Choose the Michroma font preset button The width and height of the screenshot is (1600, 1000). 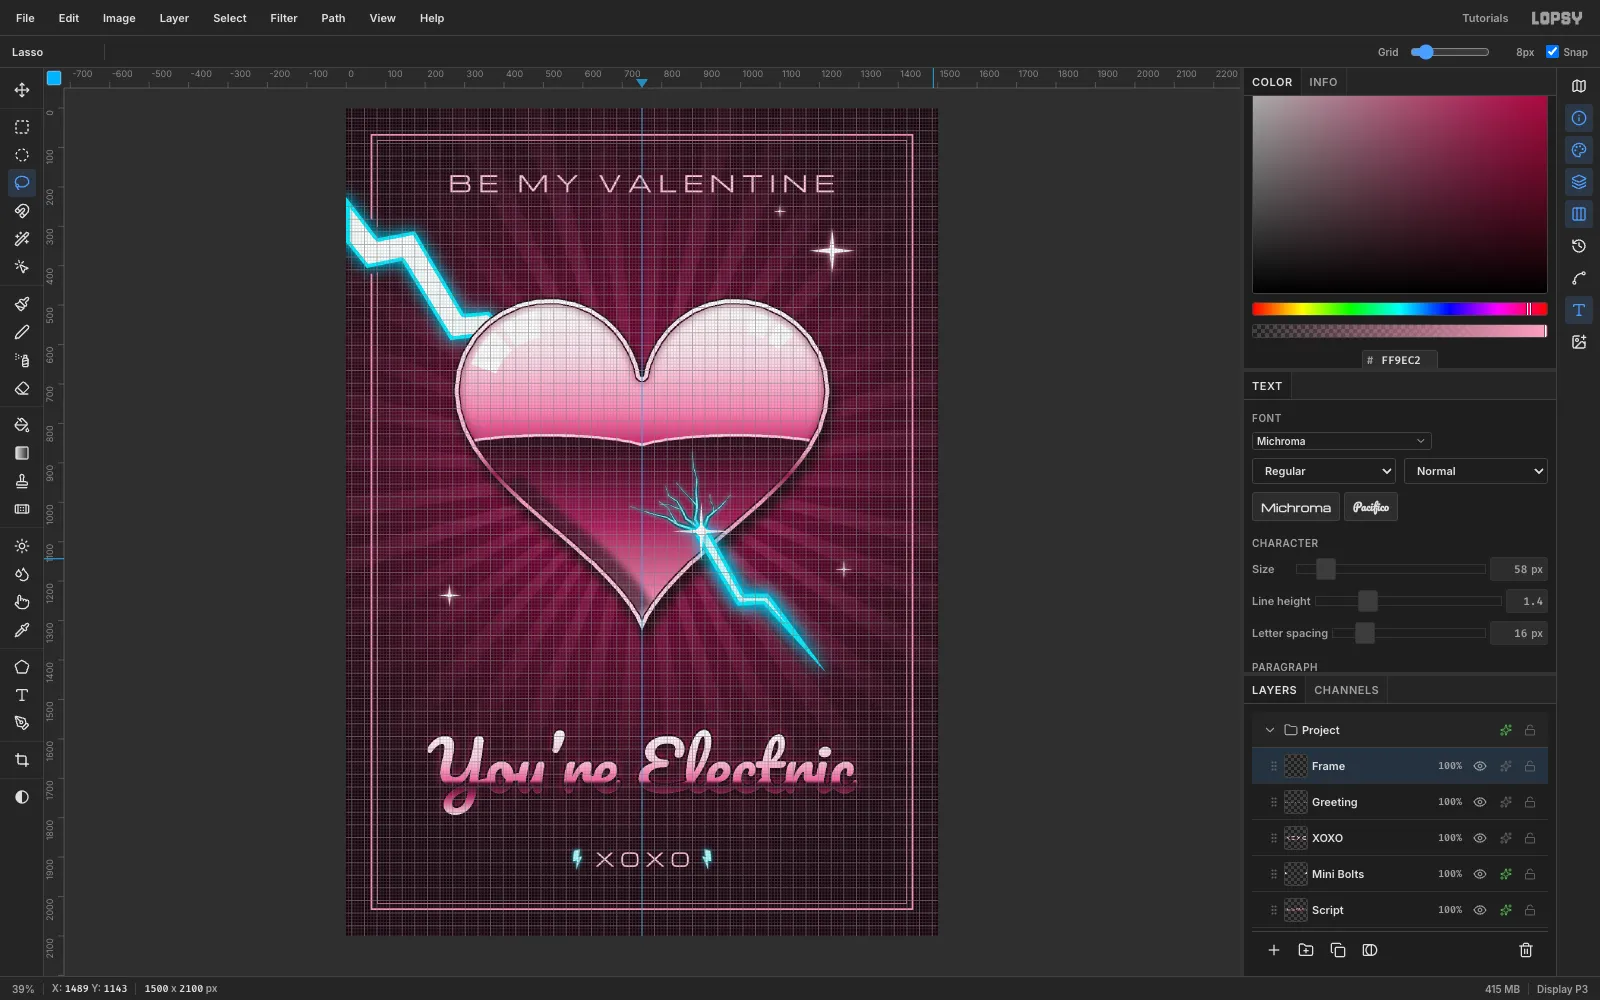click(x=1296, y=507)
